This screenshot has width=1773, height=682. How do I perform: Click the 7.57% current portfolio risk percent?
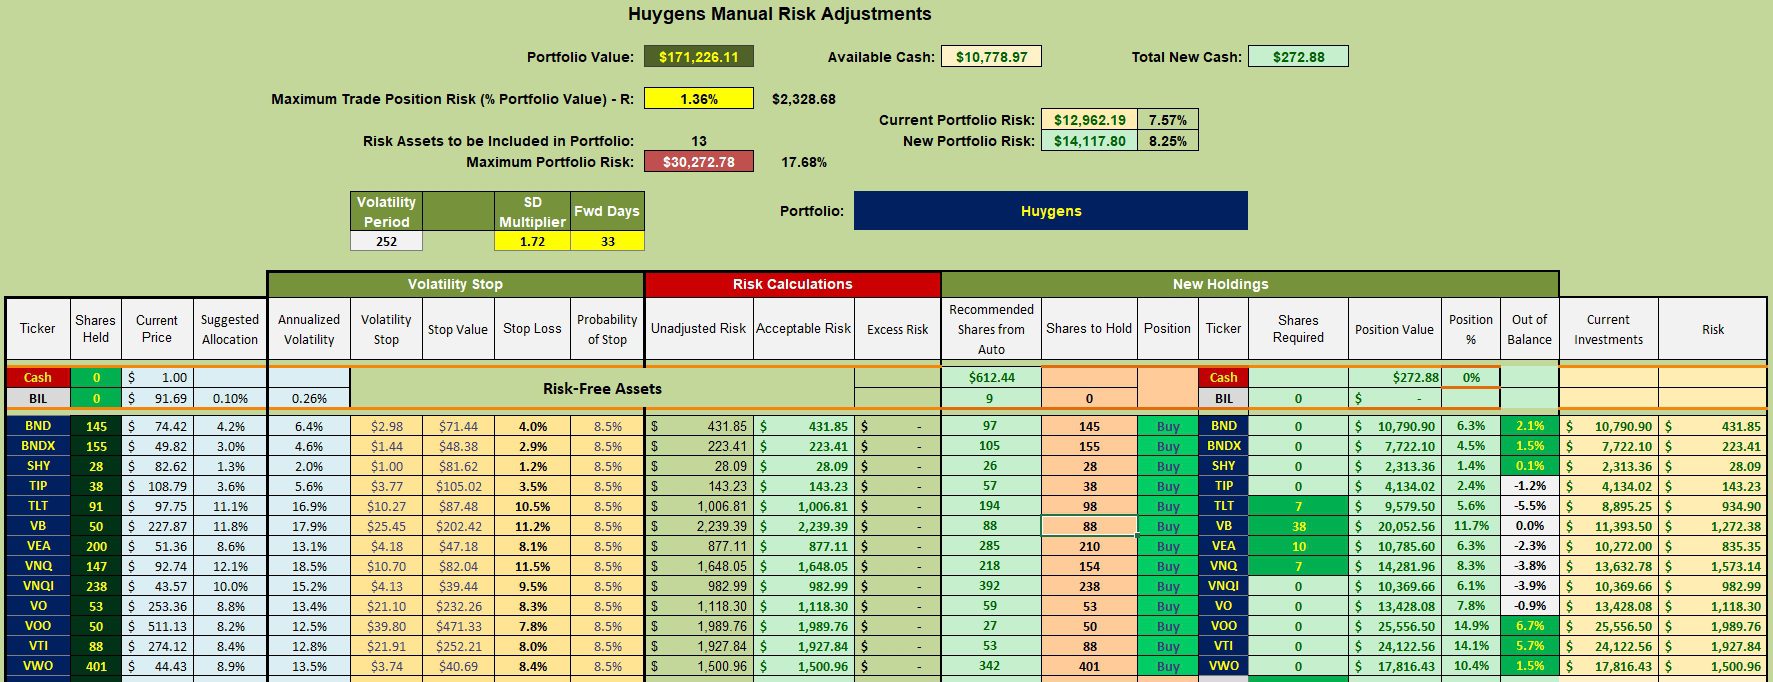[x=1167, y=120]
